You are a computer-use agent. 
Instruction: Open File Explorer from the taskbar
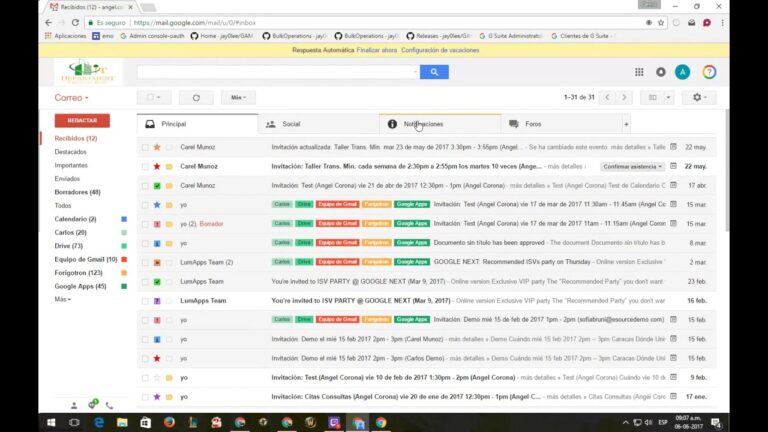[x=122, y=422]
